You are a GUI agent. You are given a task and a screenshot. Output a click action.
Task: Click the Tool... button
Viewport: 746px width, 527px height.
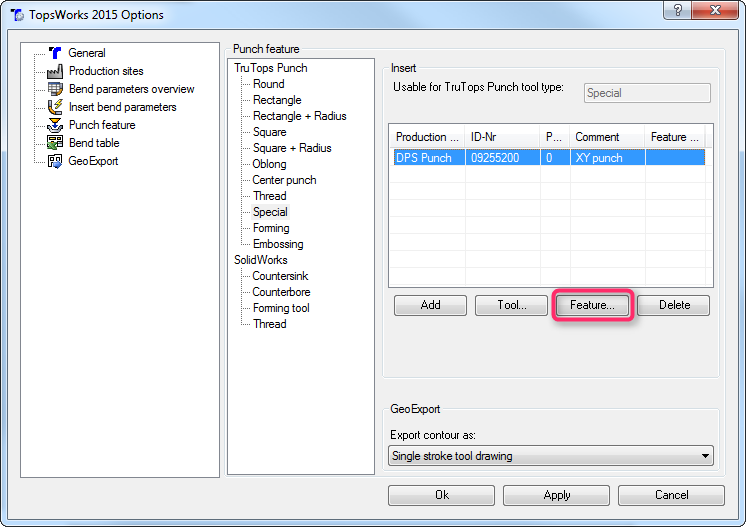[512, 305]
